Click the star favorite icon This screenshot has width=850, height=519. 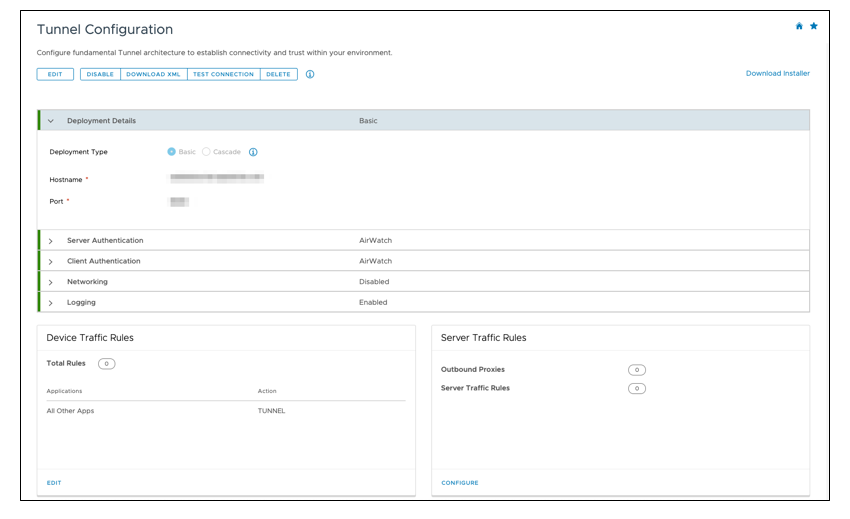pyautogui.click(x=814, y=27)
